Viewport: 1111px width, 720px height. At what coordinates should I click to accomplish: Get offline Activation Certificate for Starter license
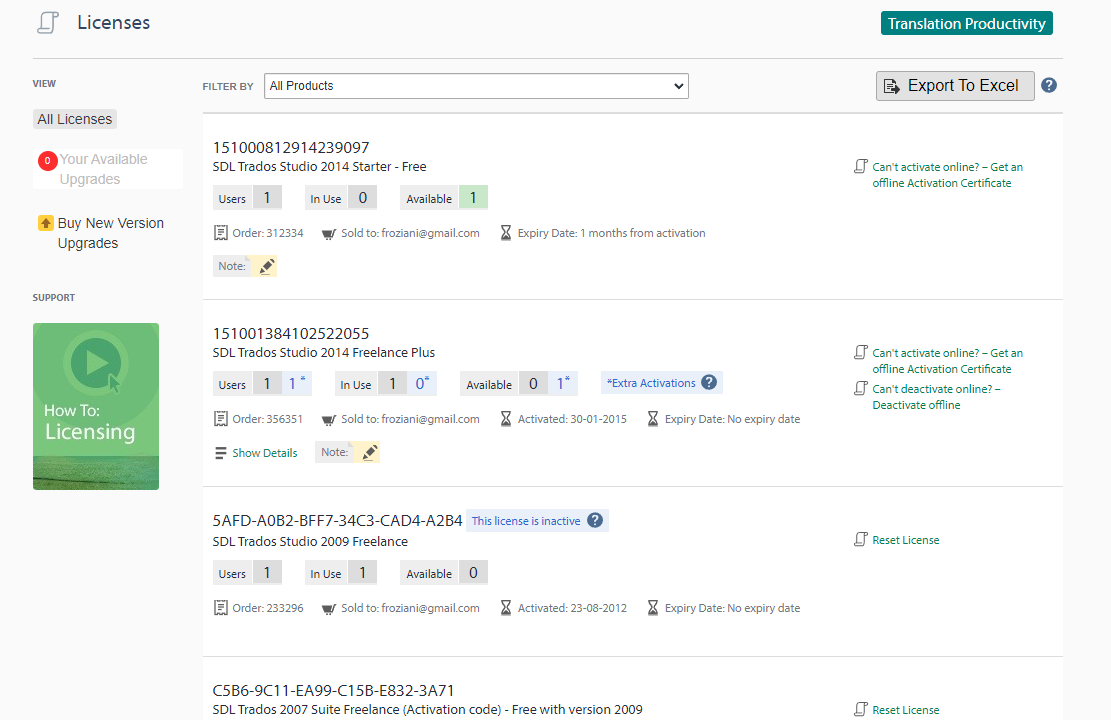[x=947, y=175]
